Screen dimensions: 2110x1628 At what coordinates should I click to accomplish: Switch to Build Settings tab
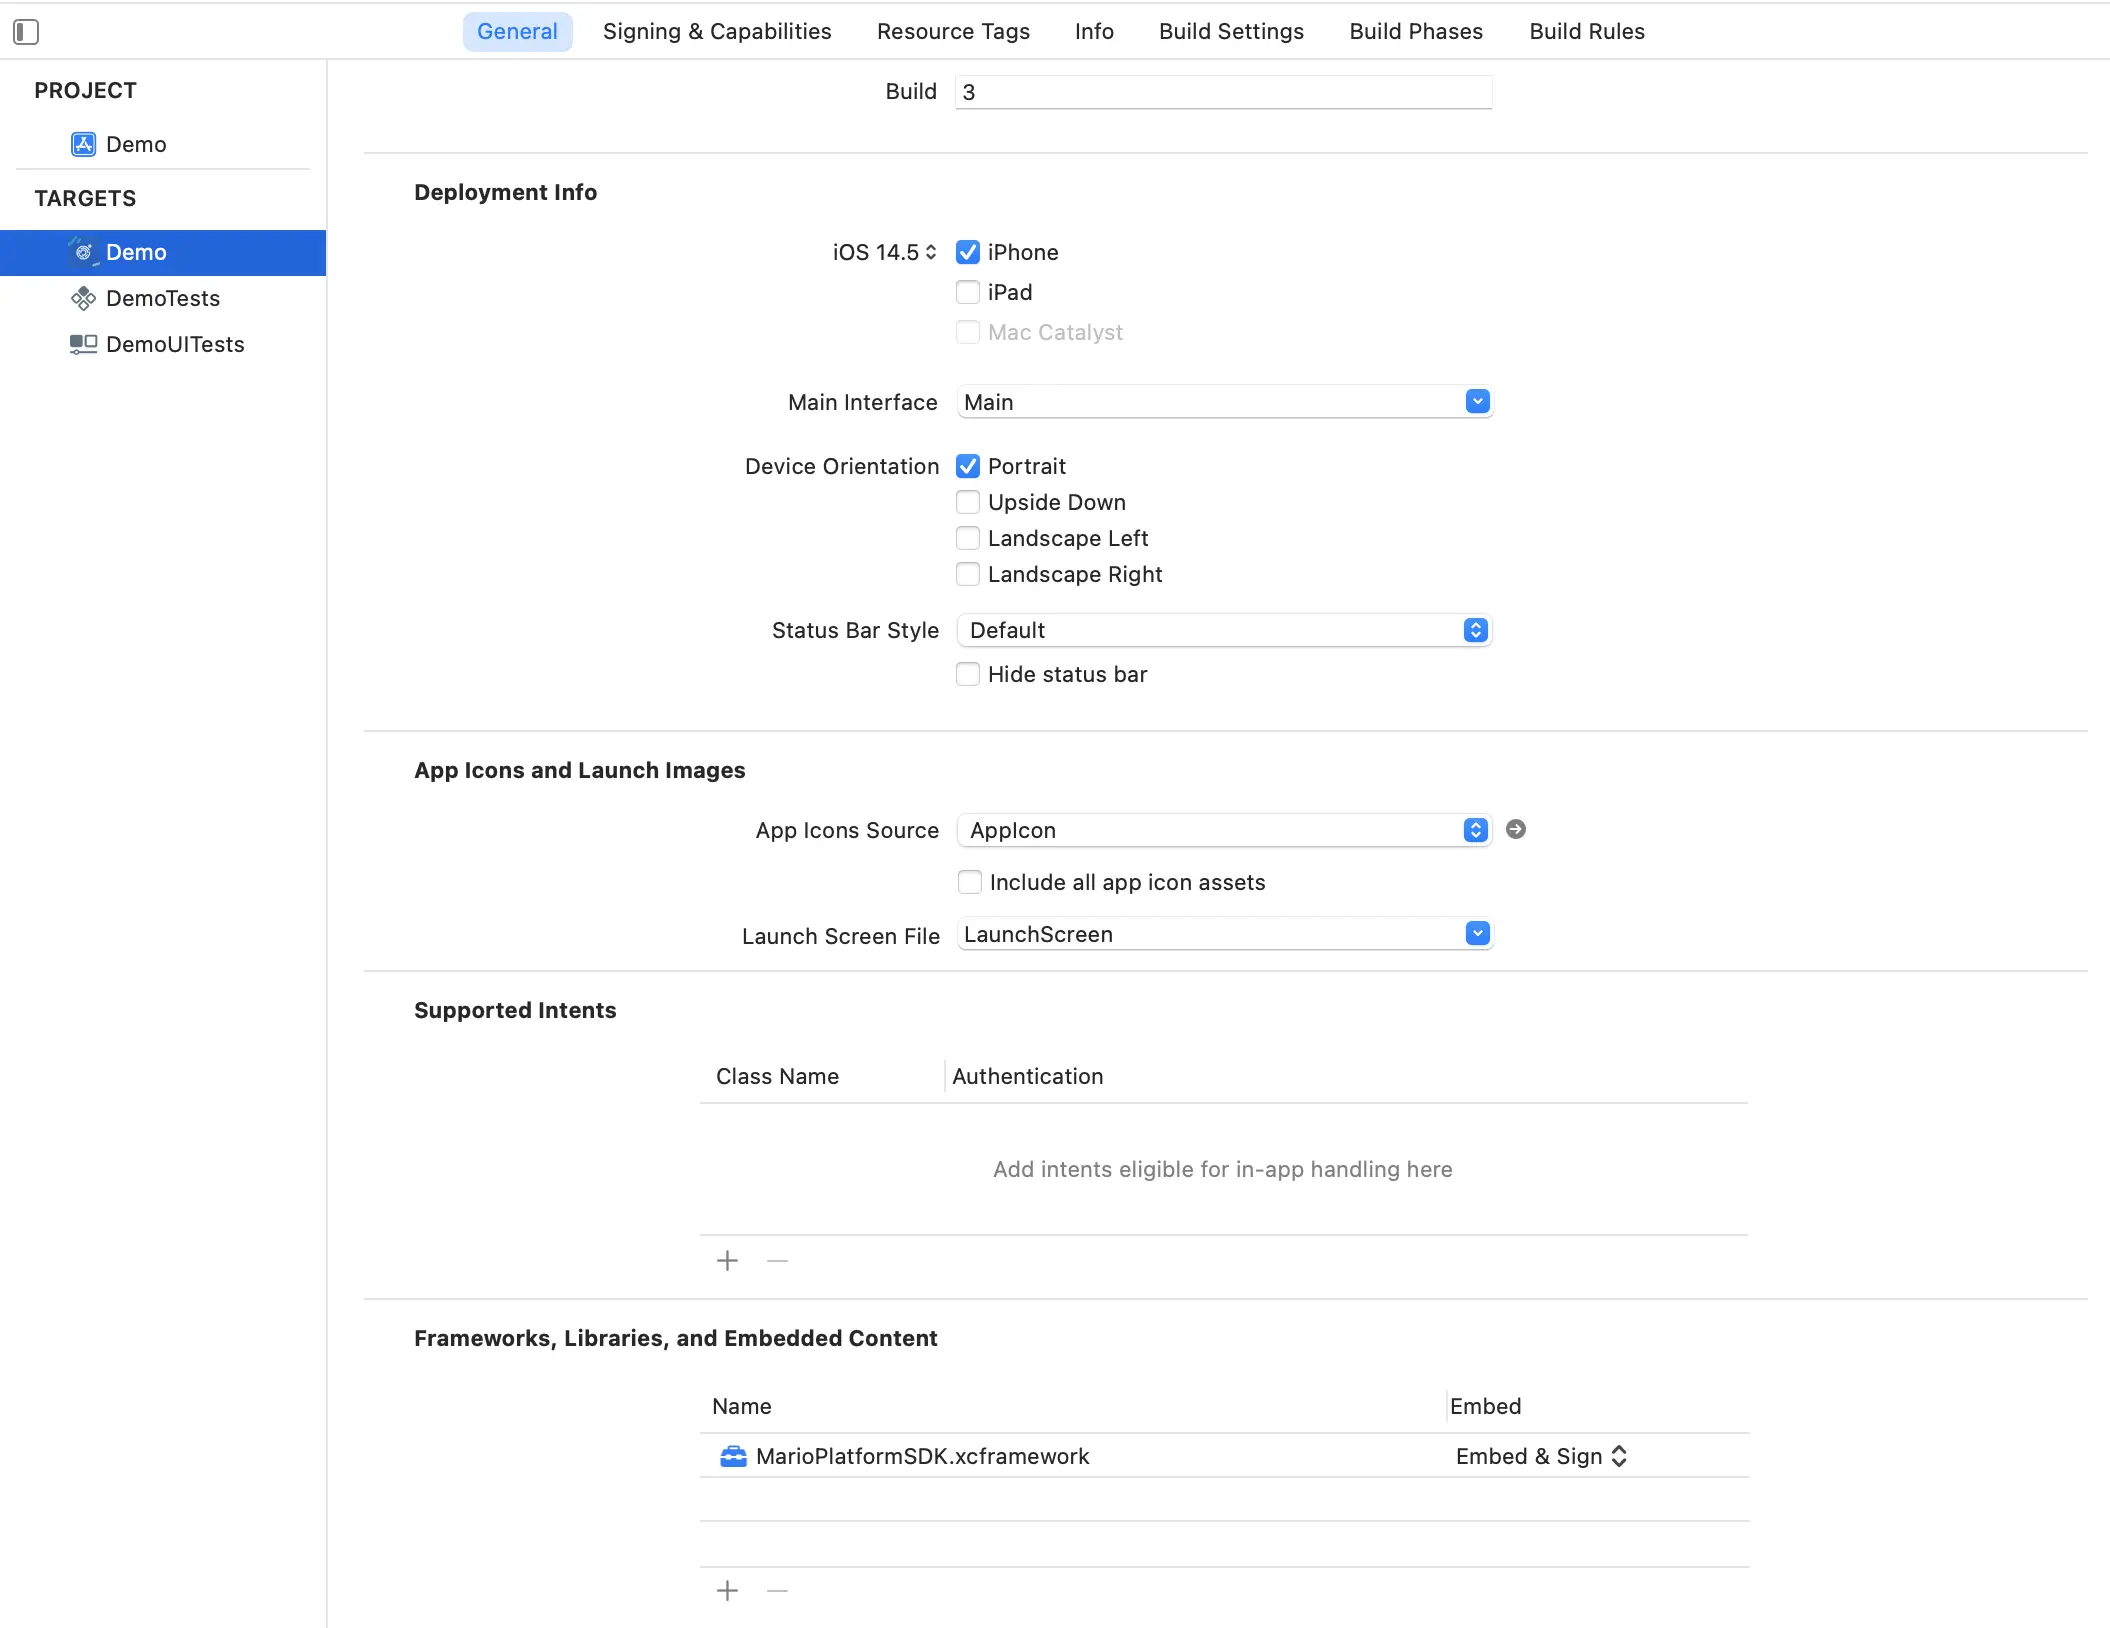1230,32
